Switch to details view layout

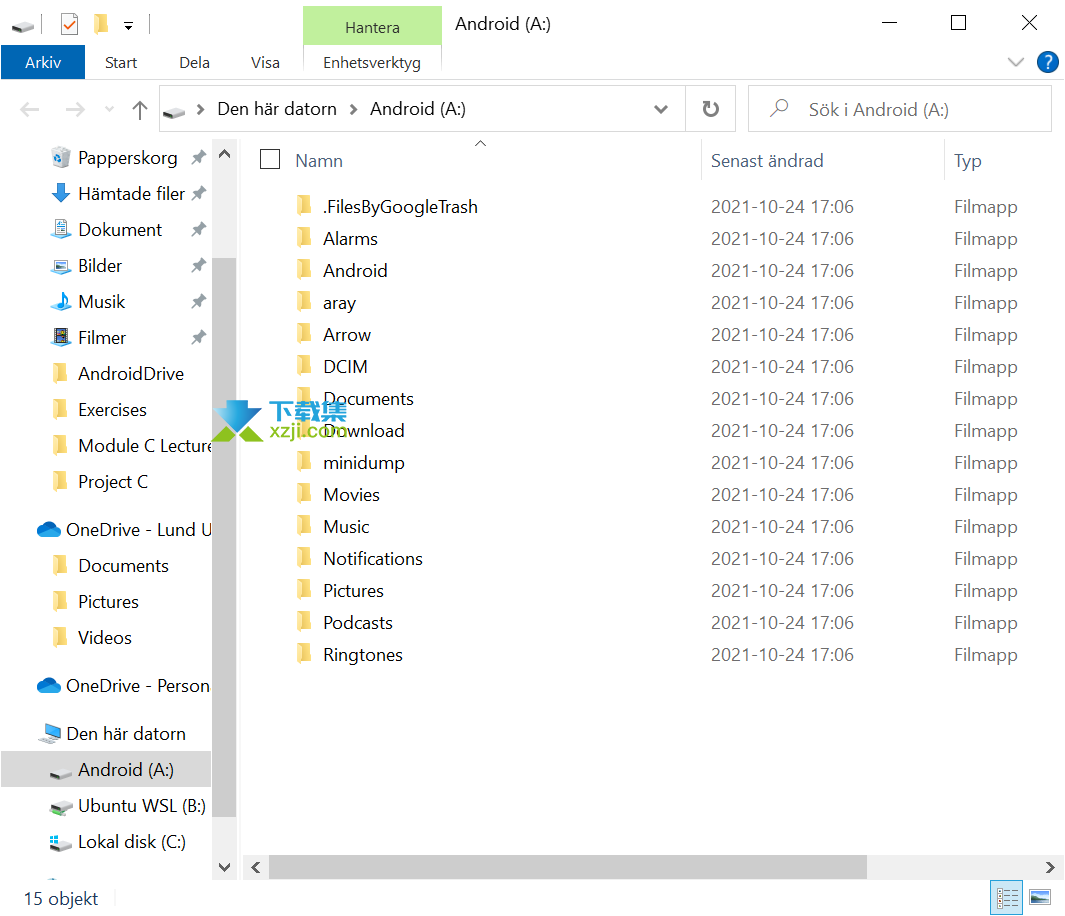(x=1007, y=897)
